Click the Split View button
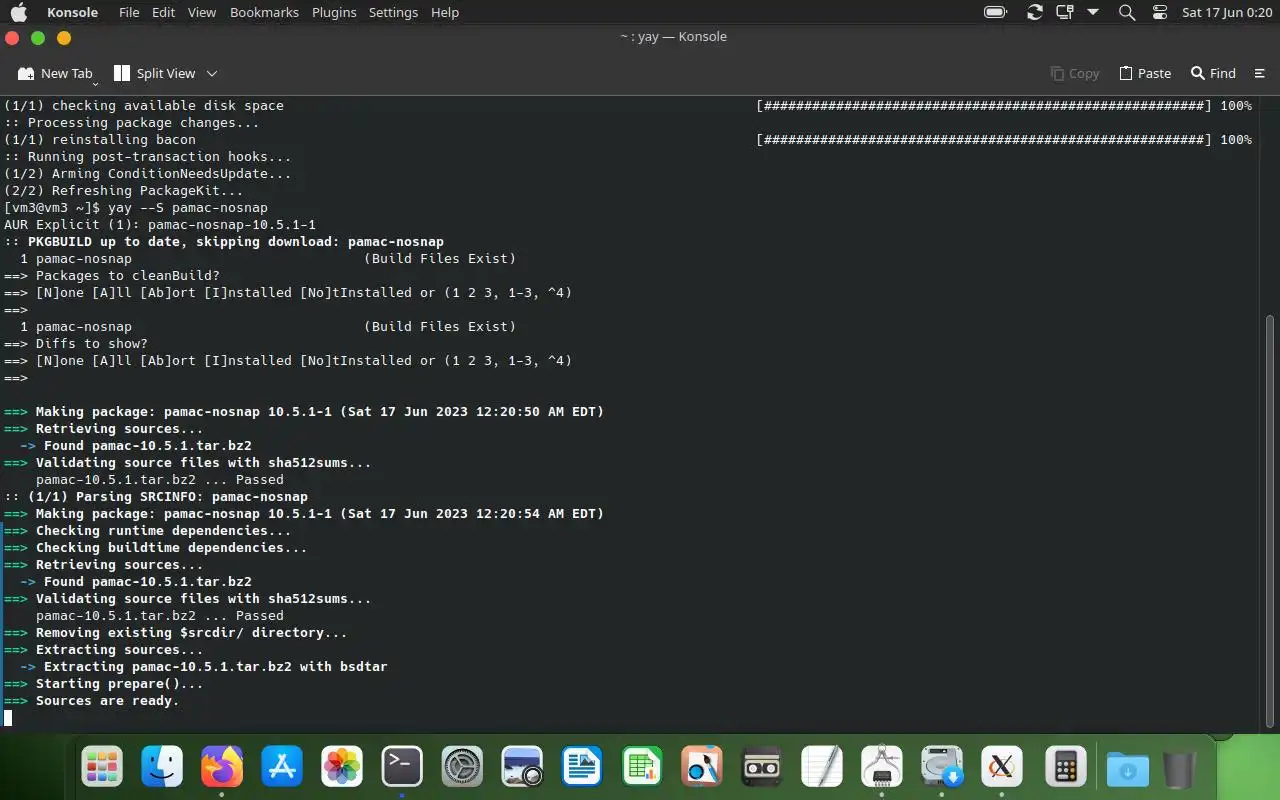This screenshot has height=800, width=1280. (x=155, y=73)
